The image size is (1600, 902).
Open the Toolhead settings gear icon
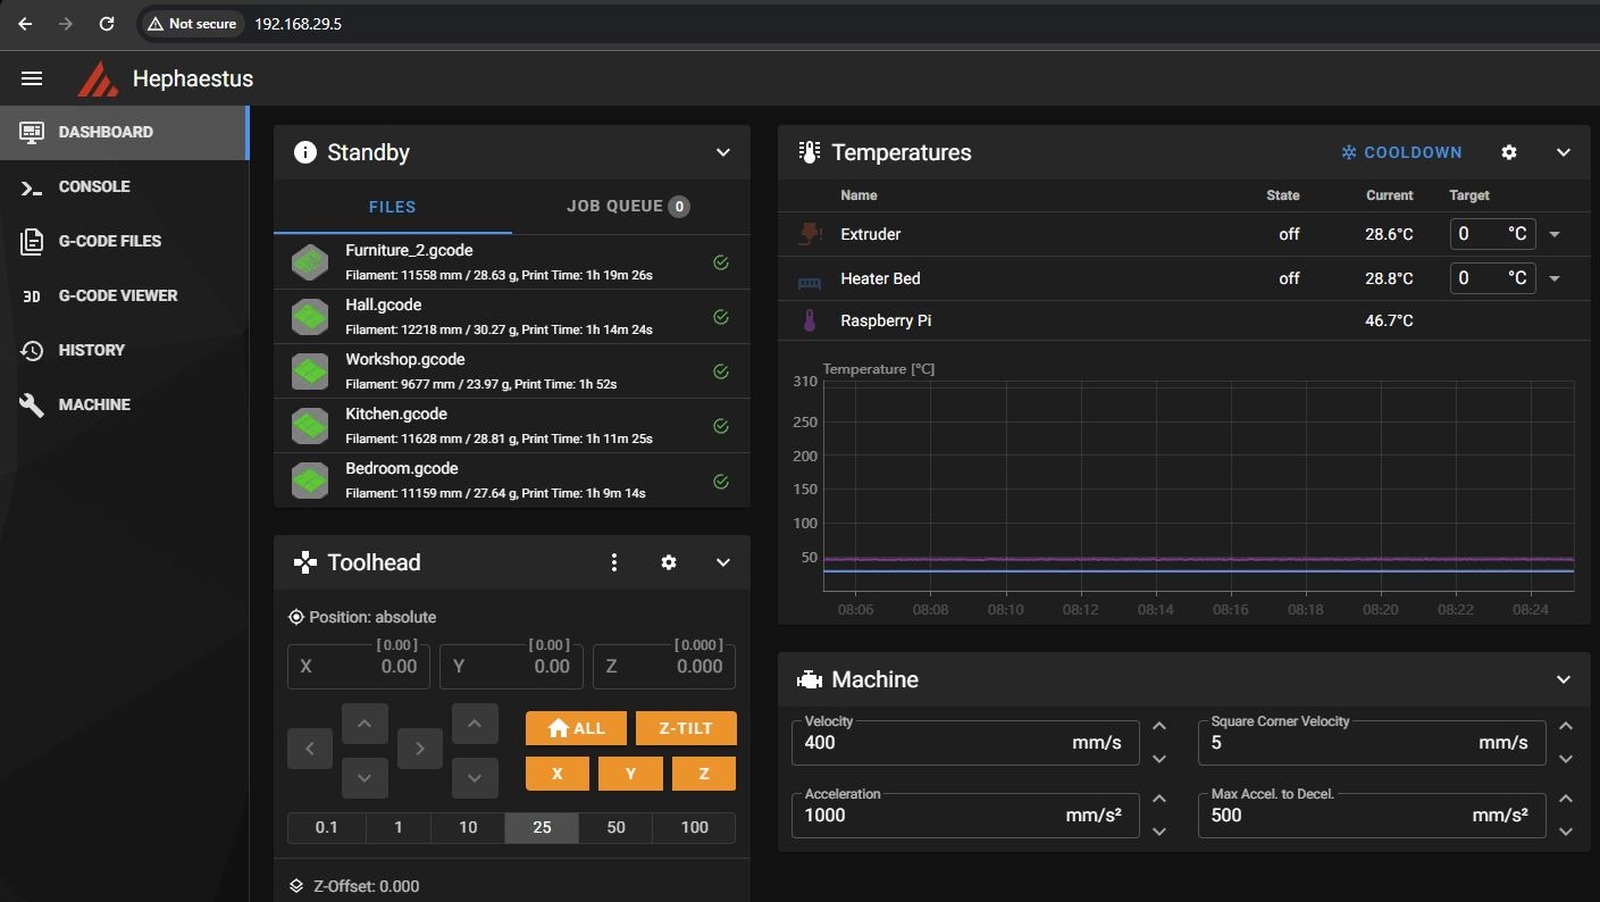coord(668,562)
